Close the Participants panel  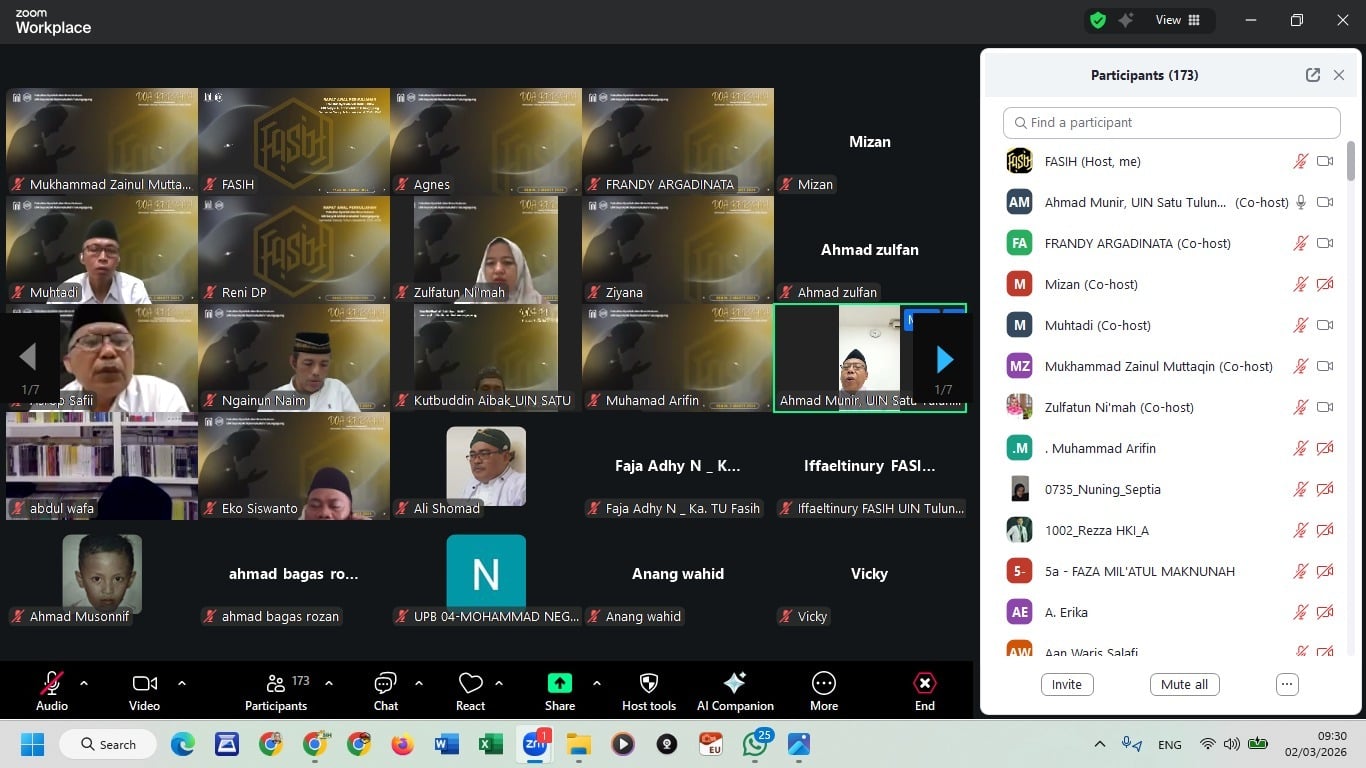[1339, 75]
